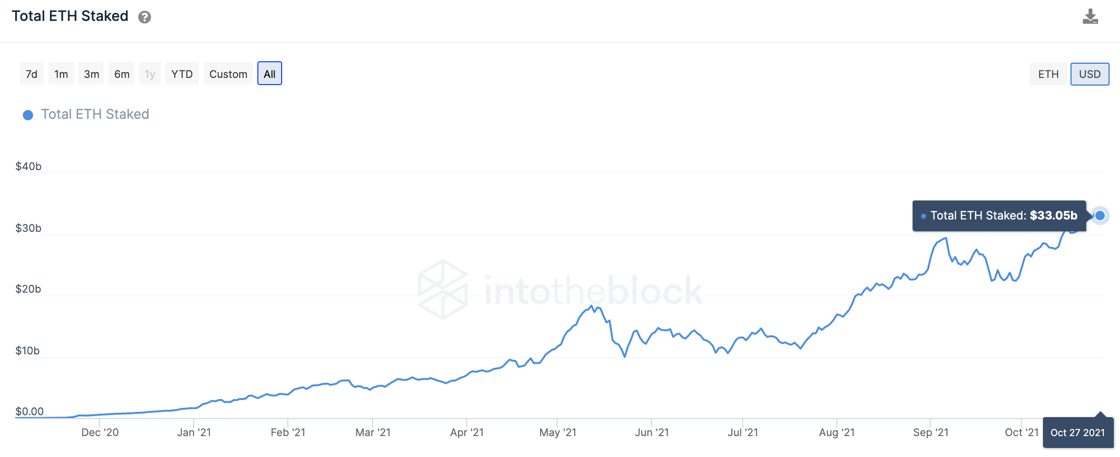Select the 1m time range

pos(61,74)
